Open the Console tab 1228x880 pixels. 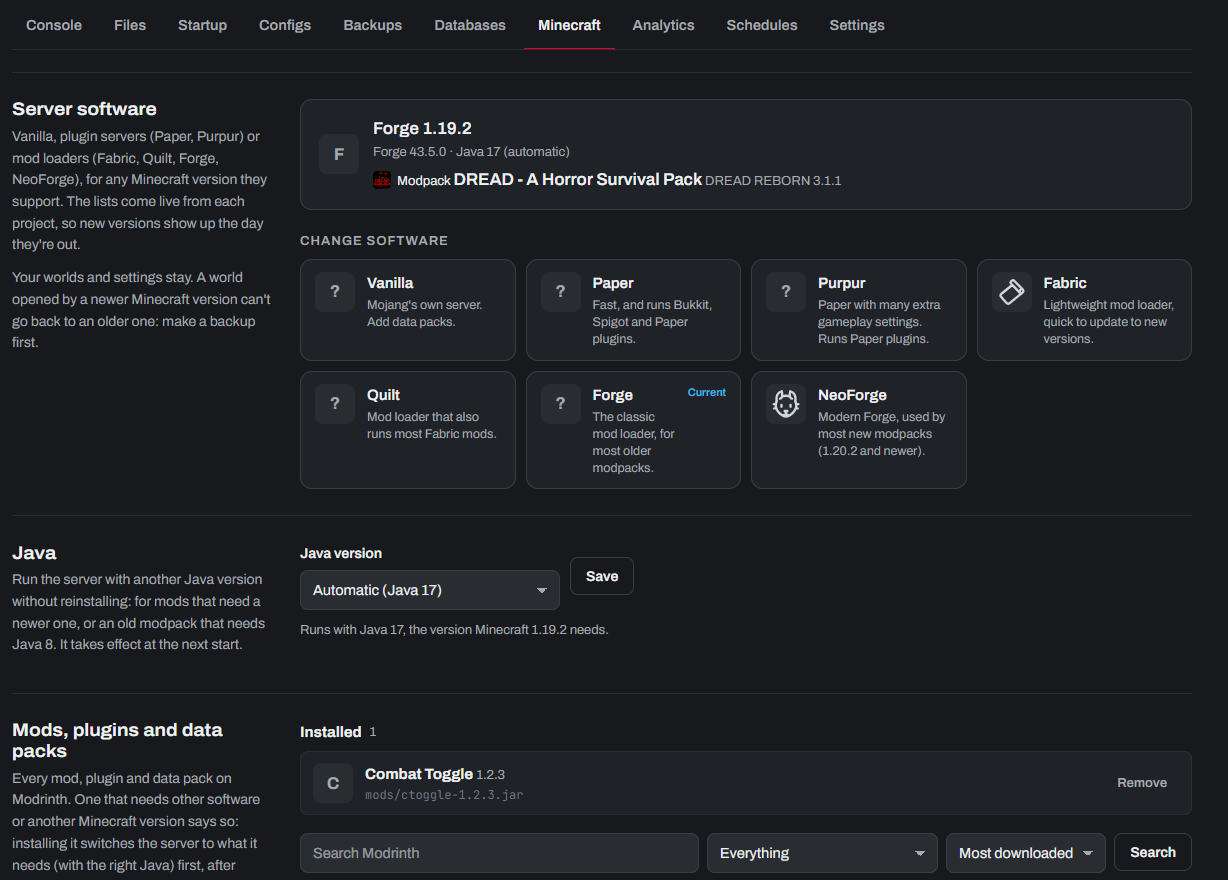point(54,25)
